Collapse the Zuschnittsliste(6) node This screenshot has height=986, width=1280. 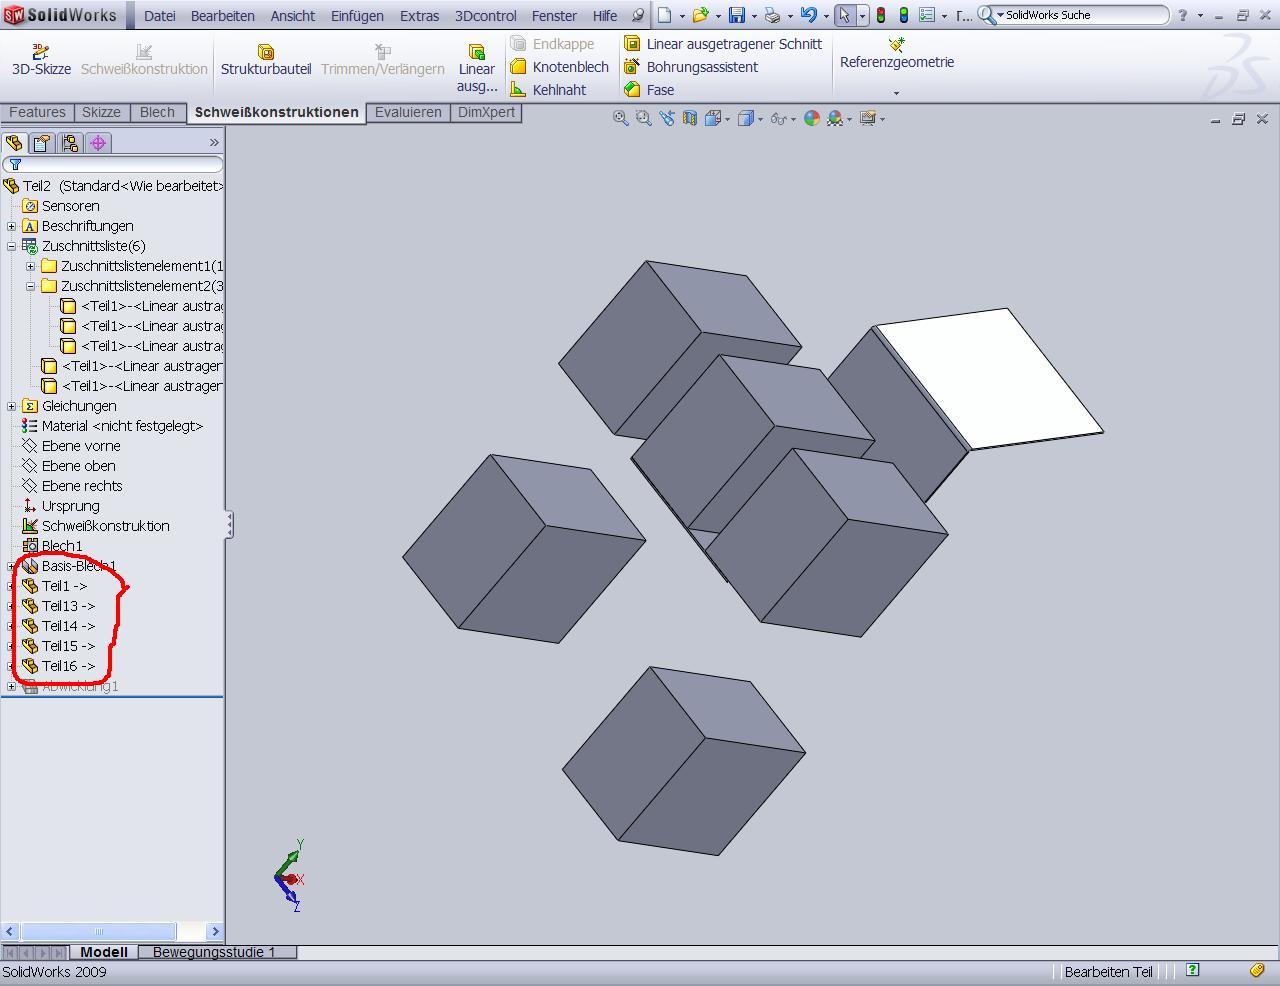12,246
